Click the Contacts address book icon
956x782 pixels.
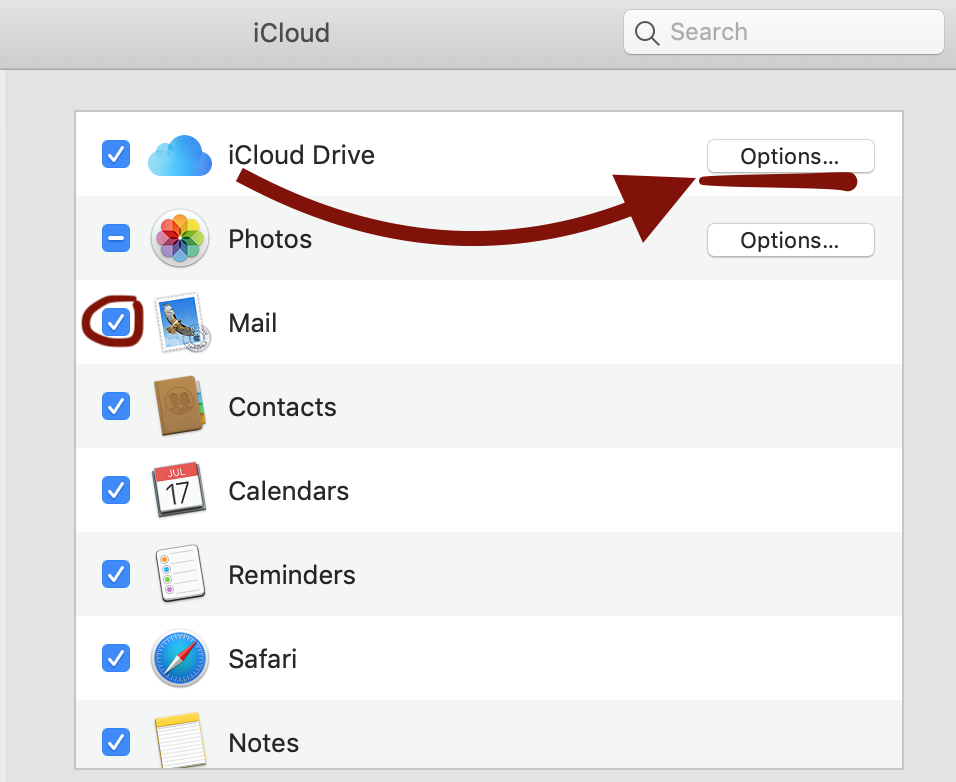(179, 406)
